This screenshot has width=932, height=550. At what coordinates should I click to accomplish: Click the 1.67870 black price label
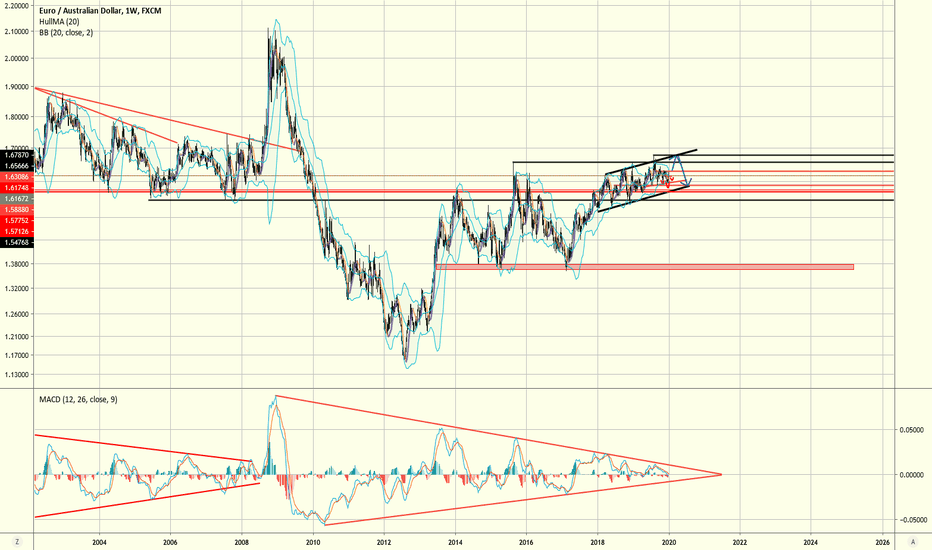click(x=19, y=155)
